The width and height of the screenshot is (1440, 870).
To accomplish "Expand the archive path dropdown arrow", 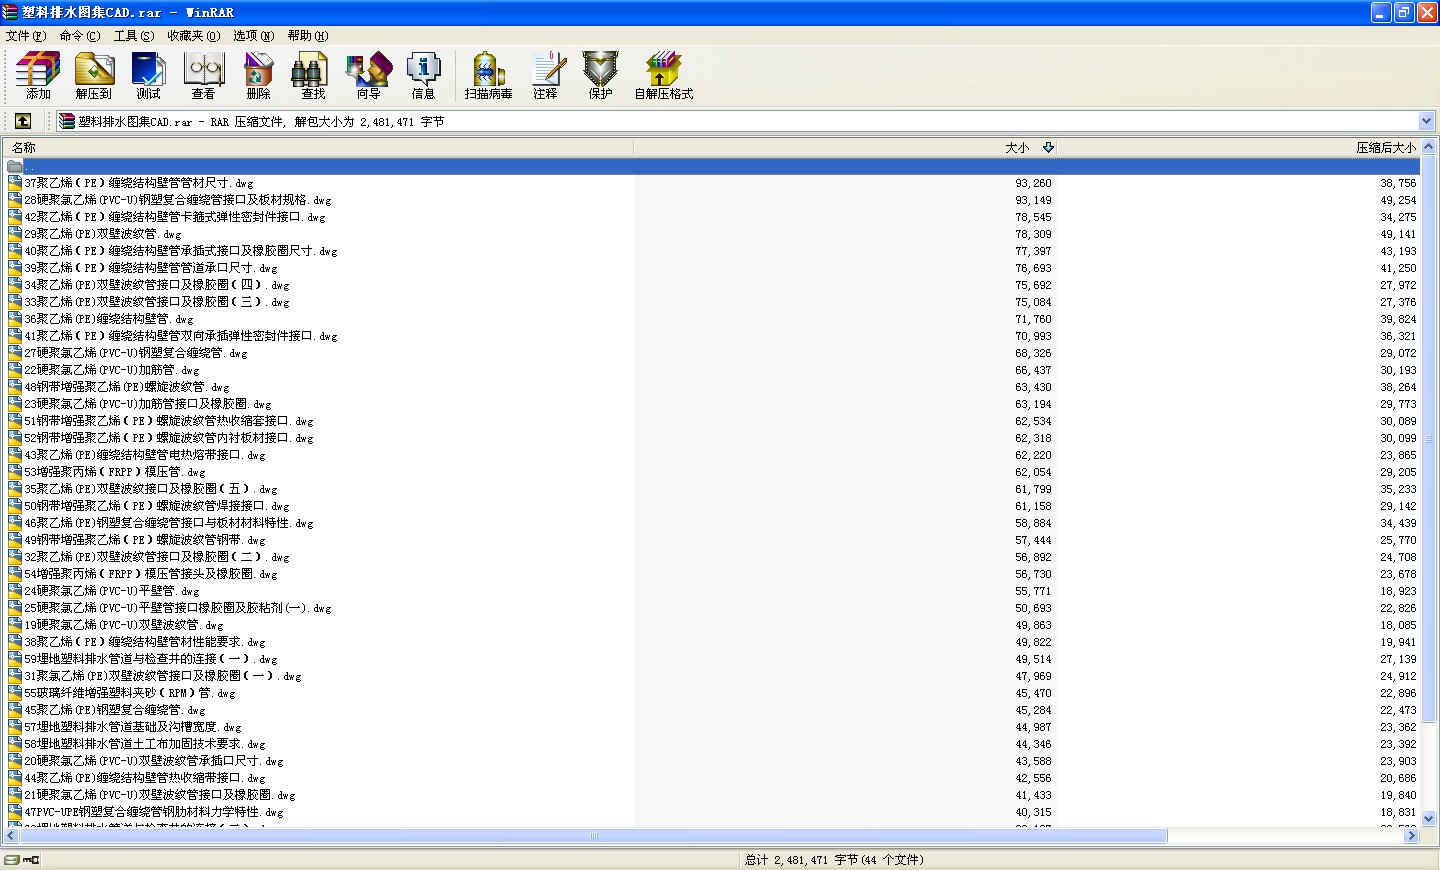I will click(x=1427, y=121).
